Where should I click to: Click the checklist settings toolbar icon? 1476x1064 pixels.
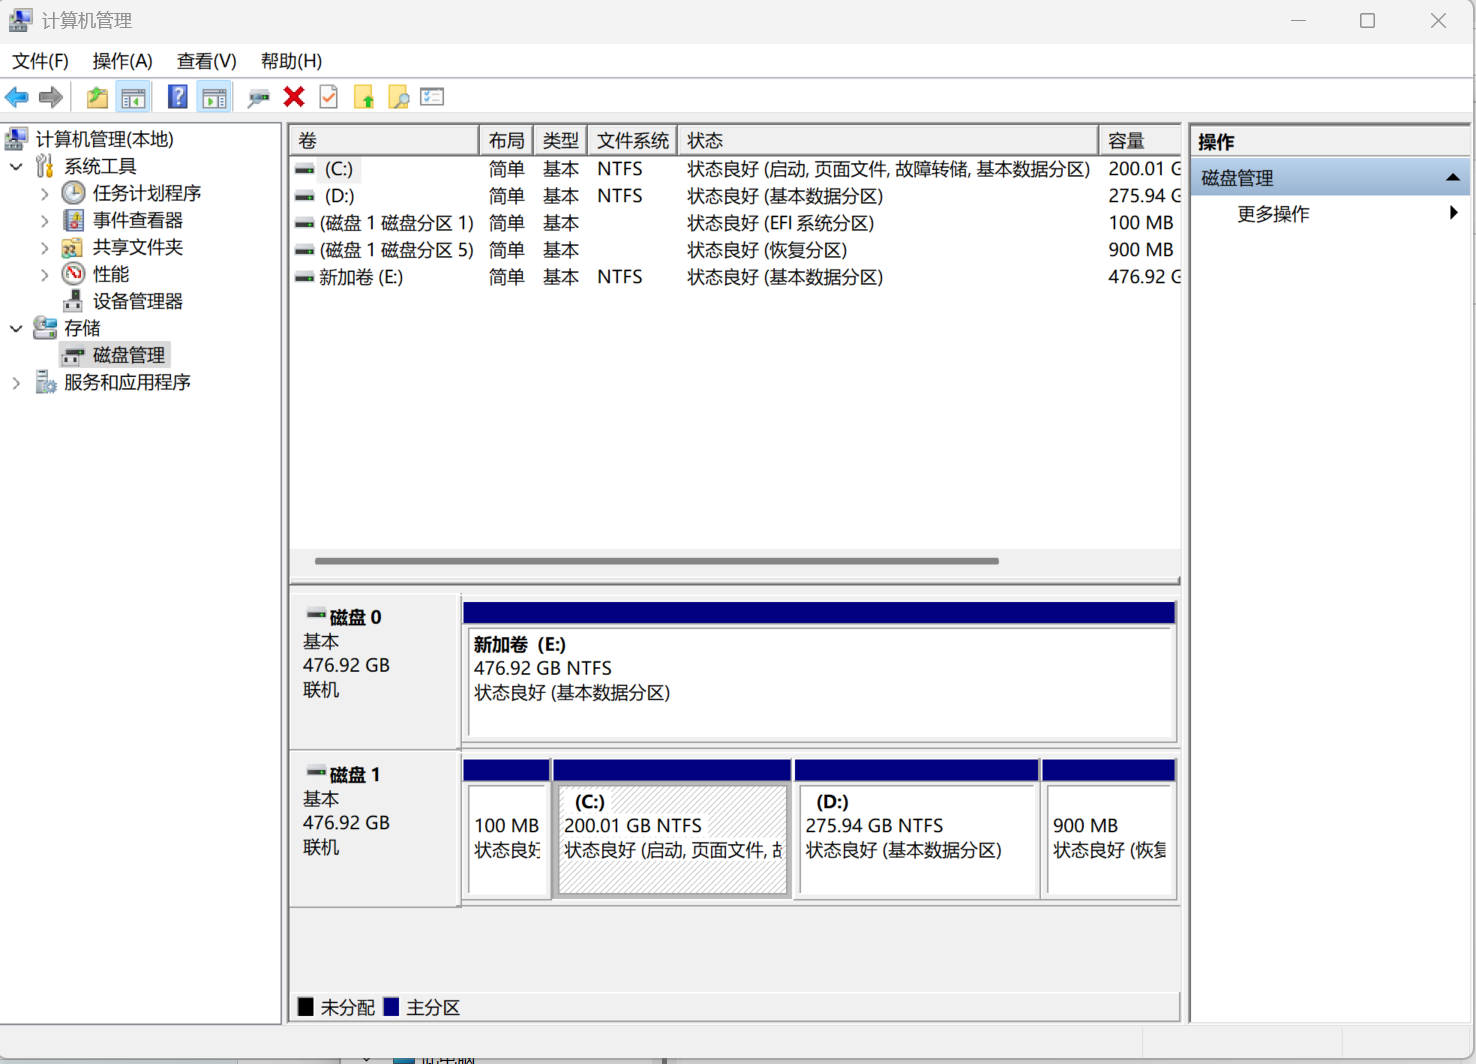click(x=432, y=97)
